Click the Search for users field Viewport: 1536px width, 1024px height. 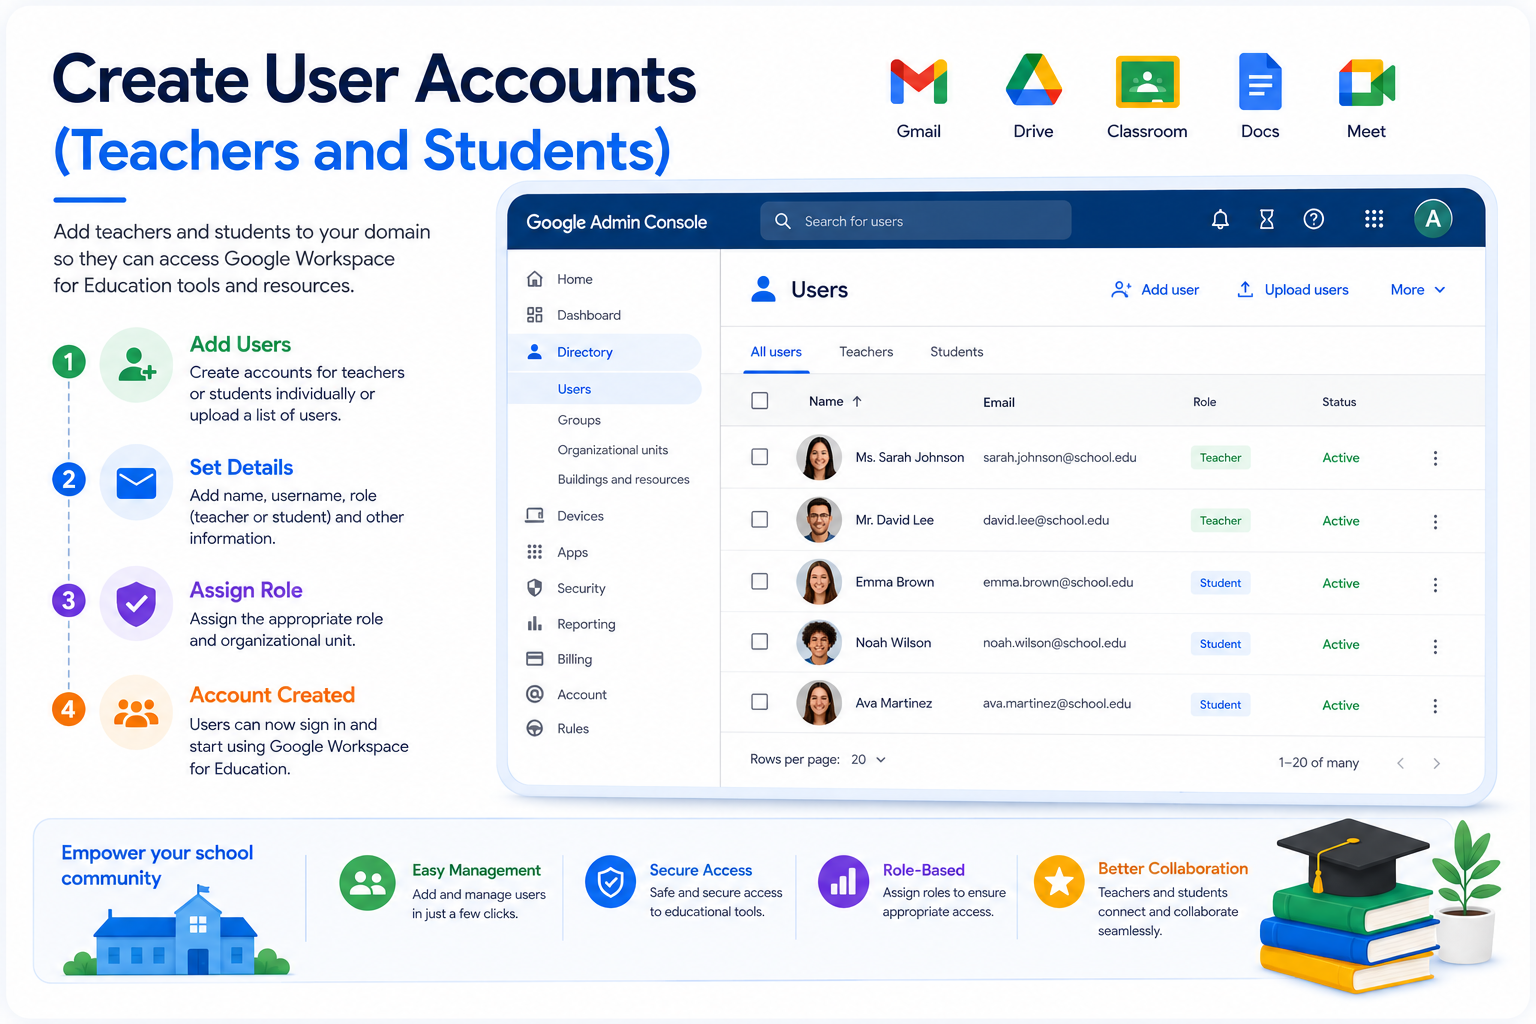[916, 221]
